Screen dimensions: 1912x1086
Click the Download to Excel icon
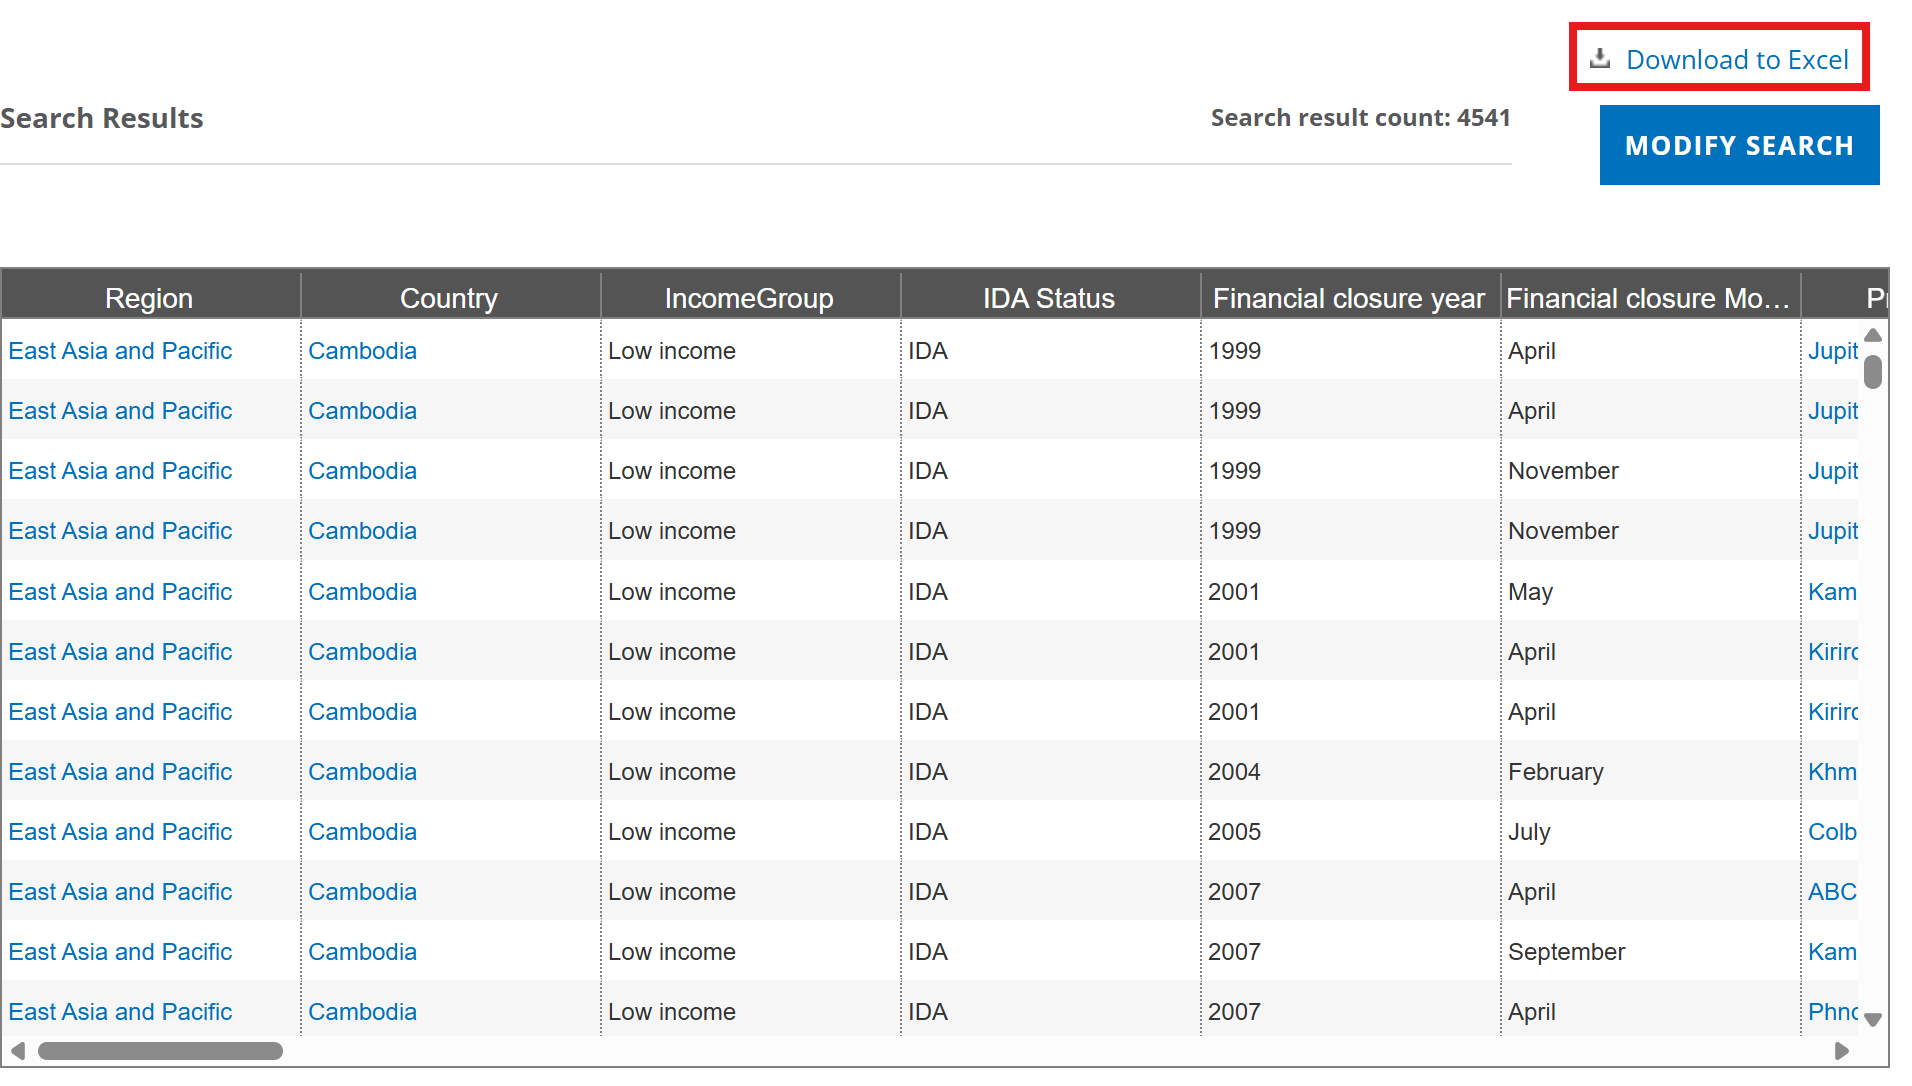coord(1600,58)
